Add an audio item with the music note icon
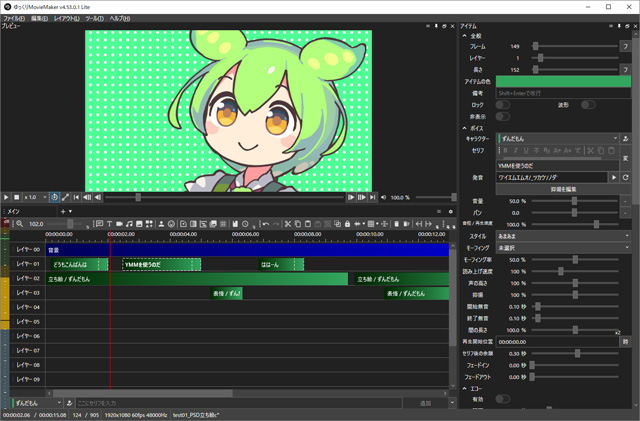This screenshot has width=640, height=421. (x=129, y=224)
